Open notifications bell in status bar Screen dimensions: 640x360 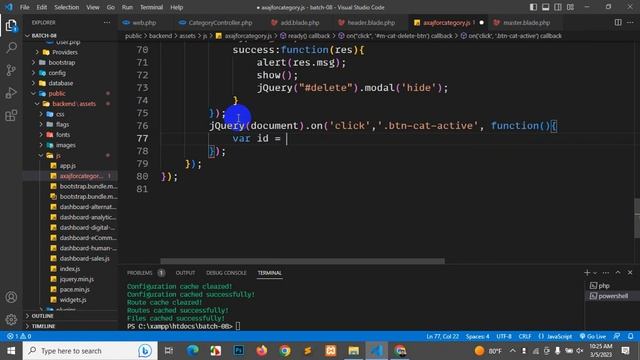click(x=631, y=336)
